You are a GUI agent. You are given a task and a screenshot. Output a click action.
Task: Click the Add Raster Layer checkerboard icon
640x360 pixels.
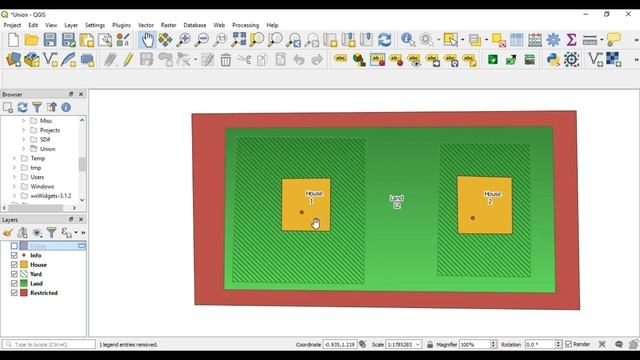point(613,60)
